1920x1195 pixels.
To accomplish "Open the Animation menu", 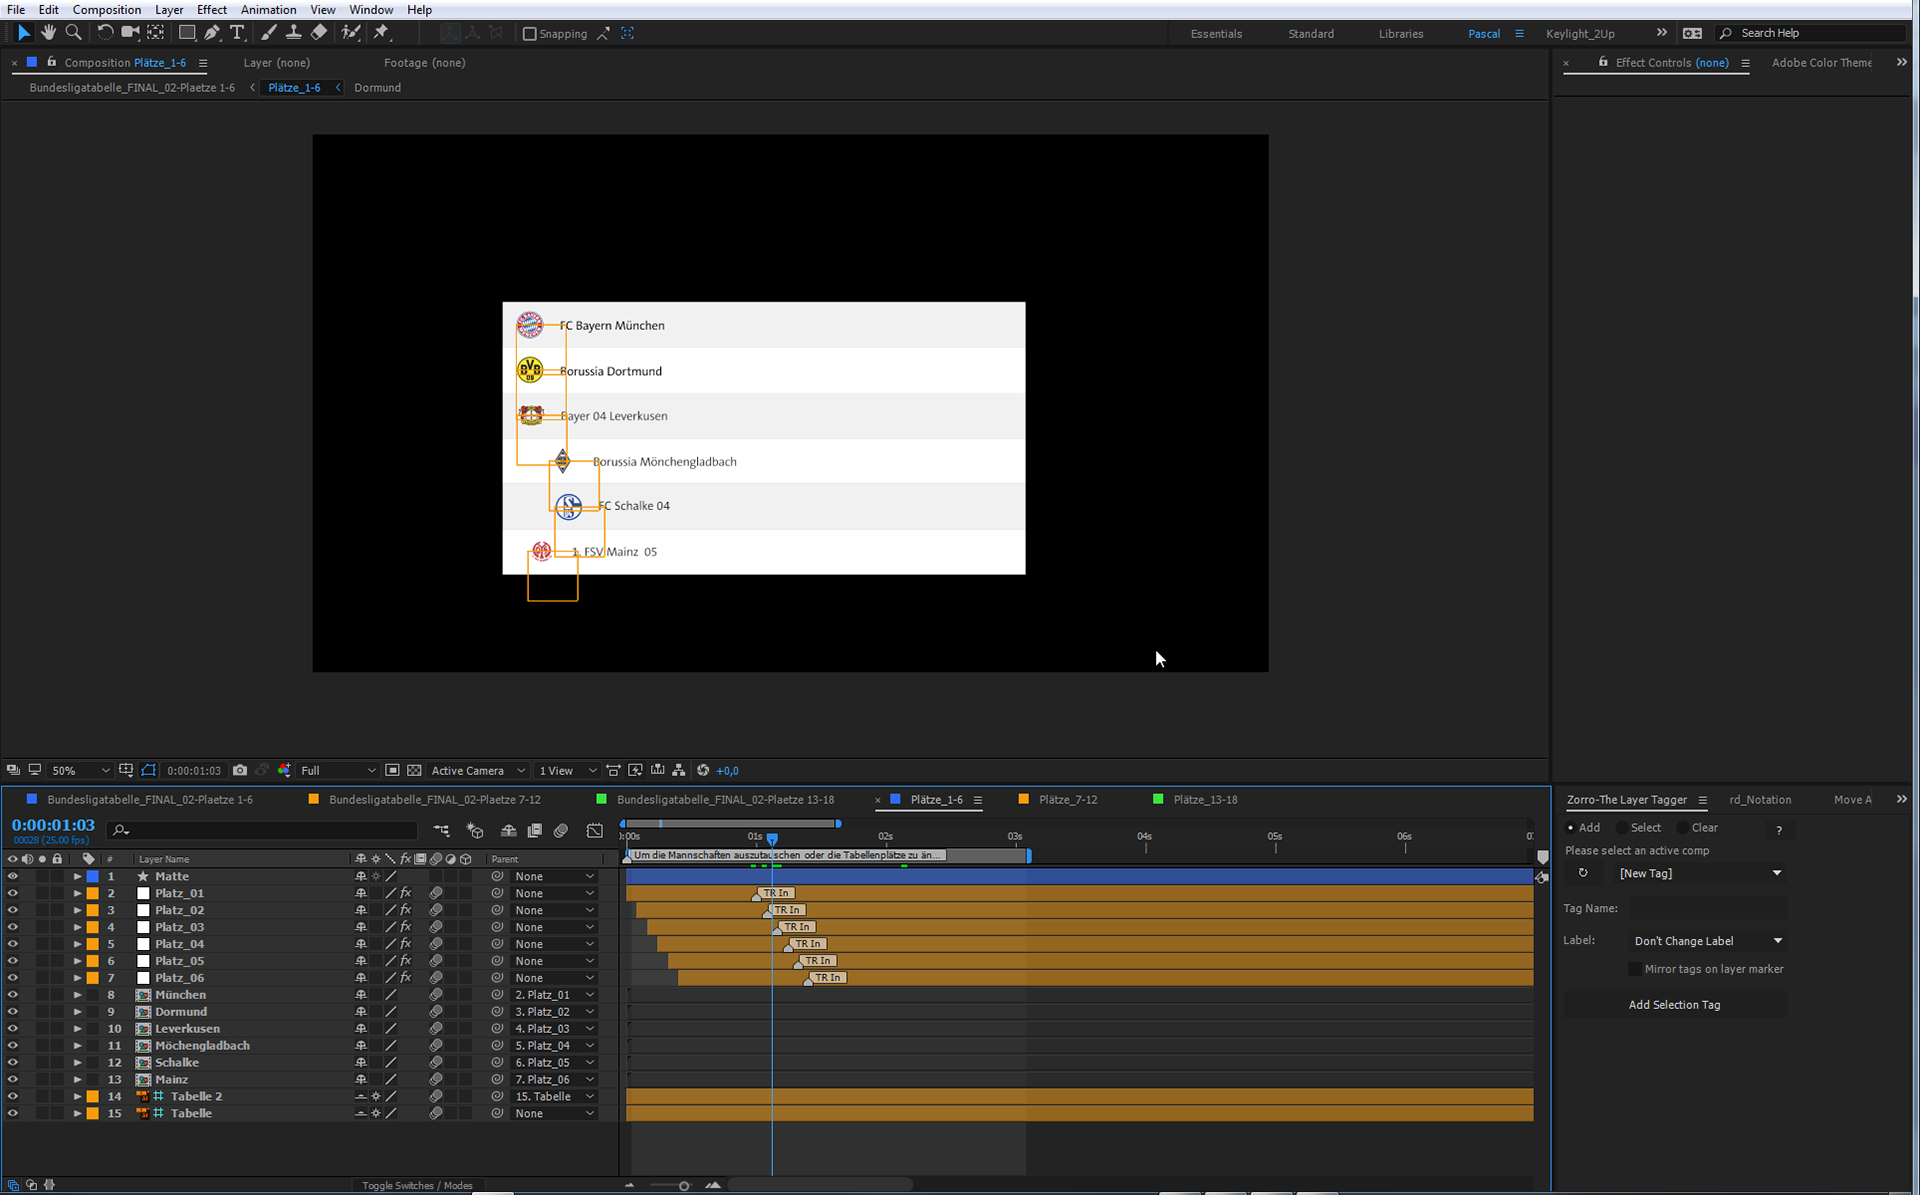I will pyautogui.click(x=268, y=10).
